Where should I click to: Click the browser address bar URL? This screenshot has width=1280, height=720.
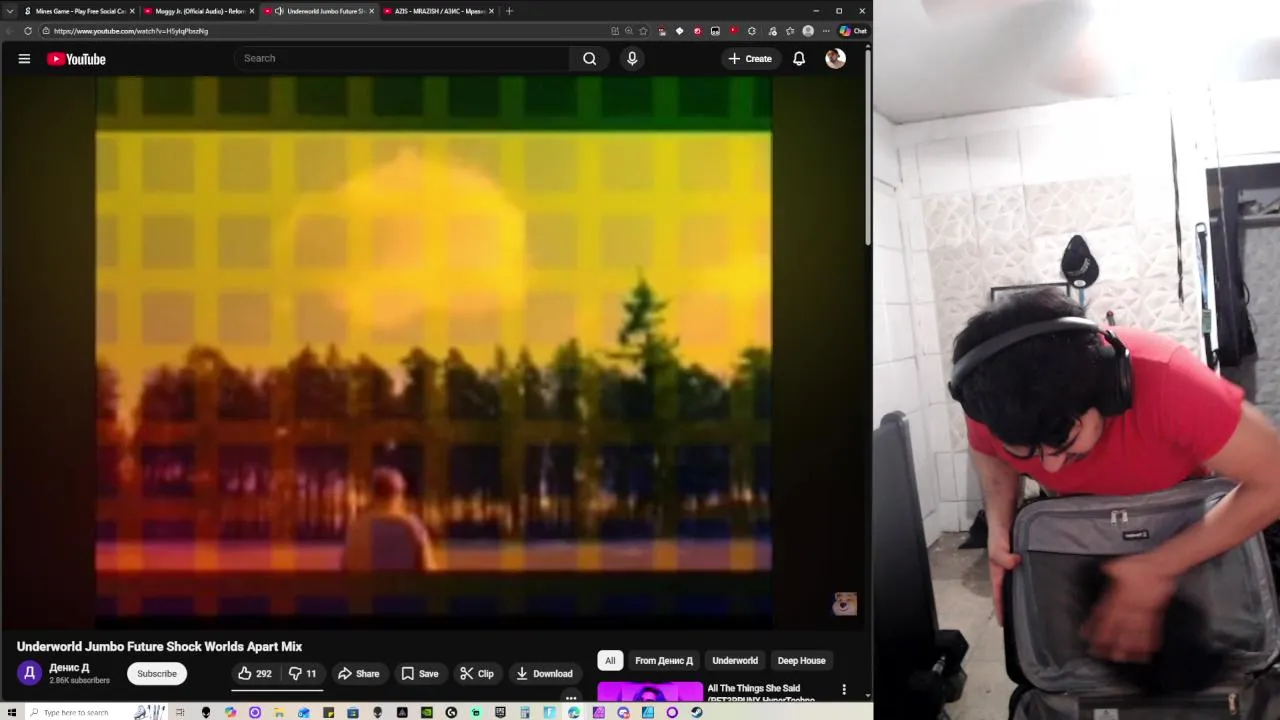click(131, 31)
